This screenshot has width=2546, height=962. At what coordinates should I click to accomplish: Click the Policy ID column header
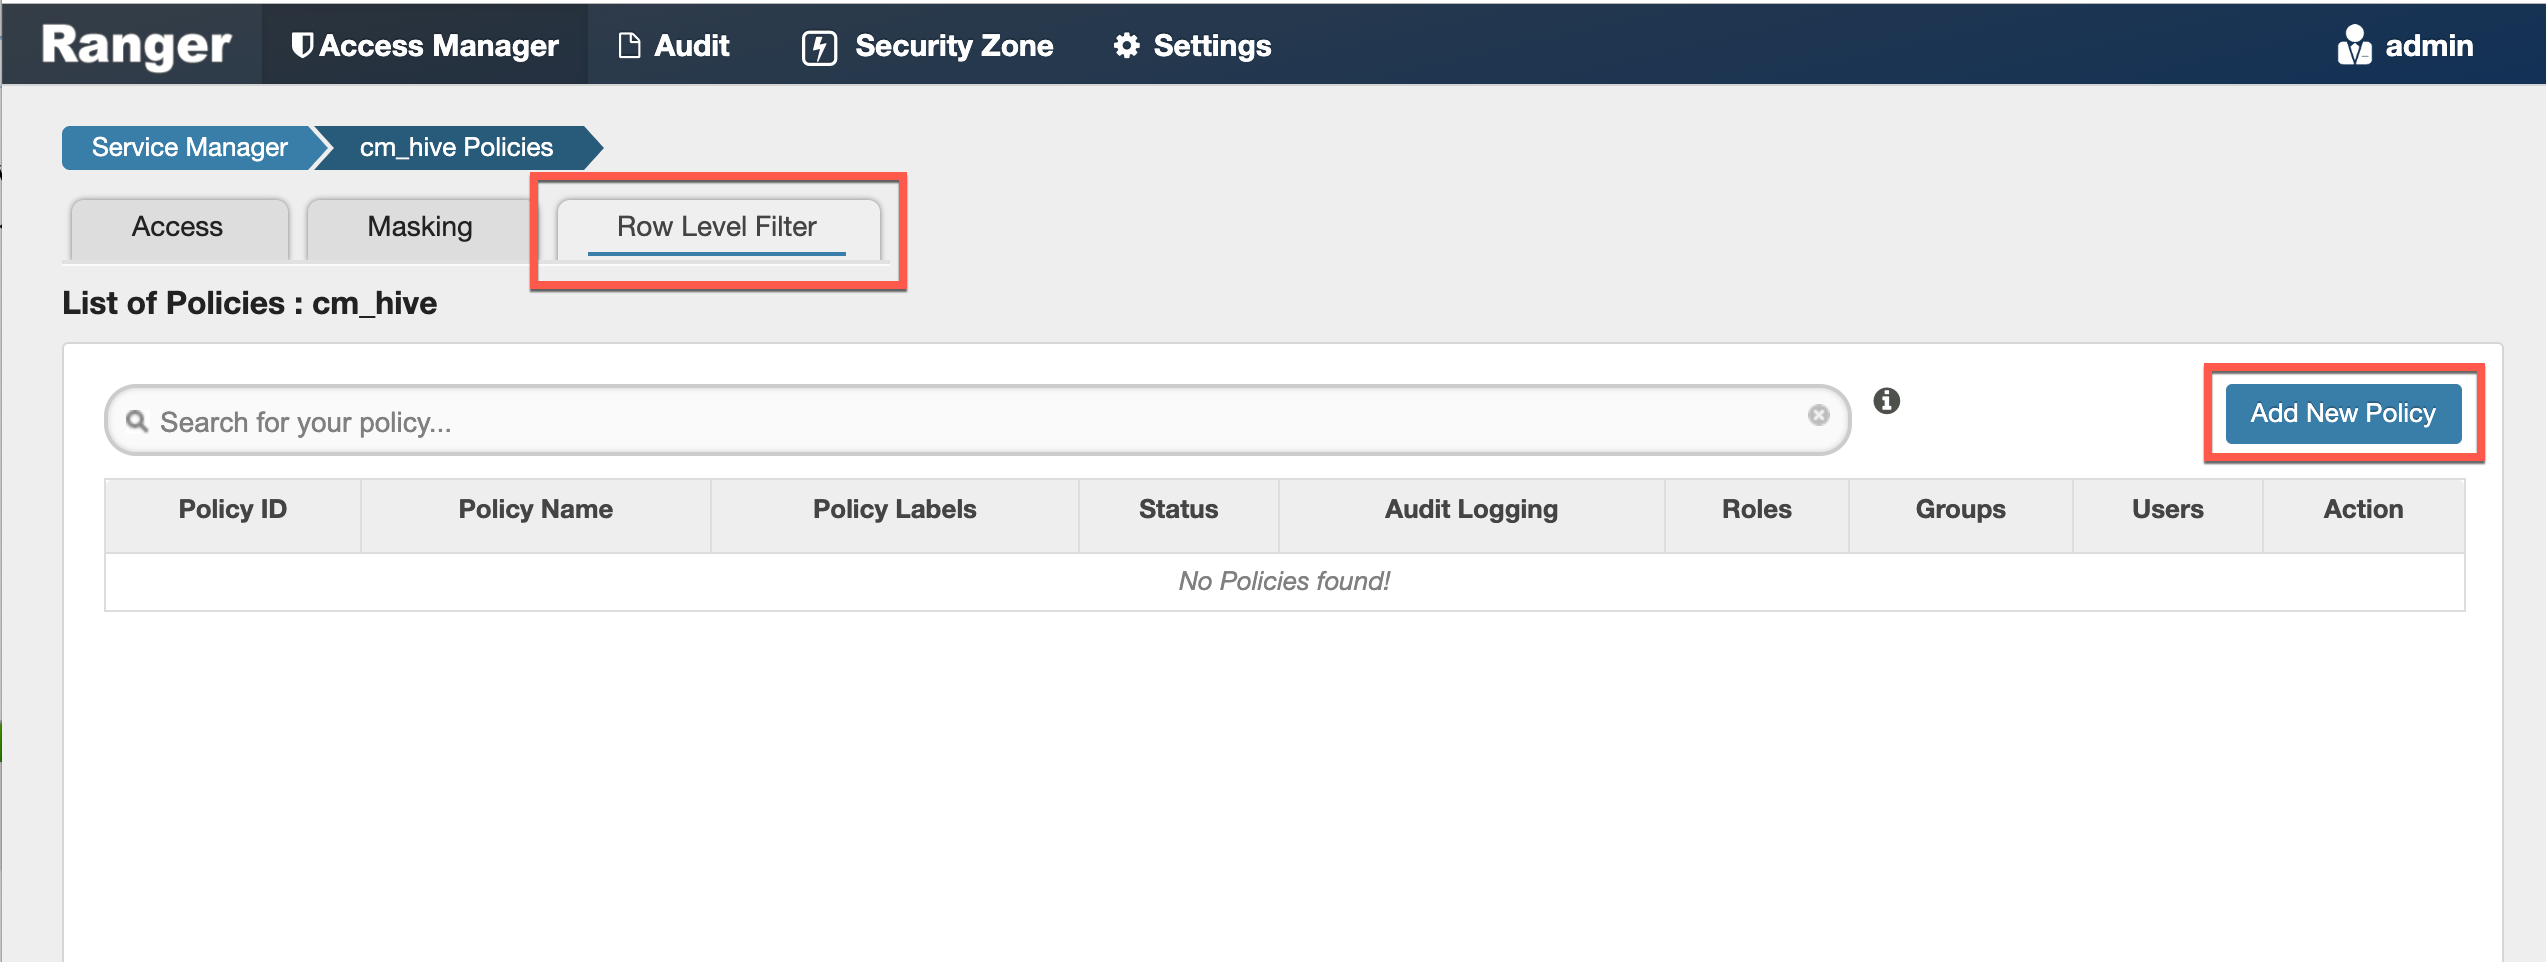232,510
